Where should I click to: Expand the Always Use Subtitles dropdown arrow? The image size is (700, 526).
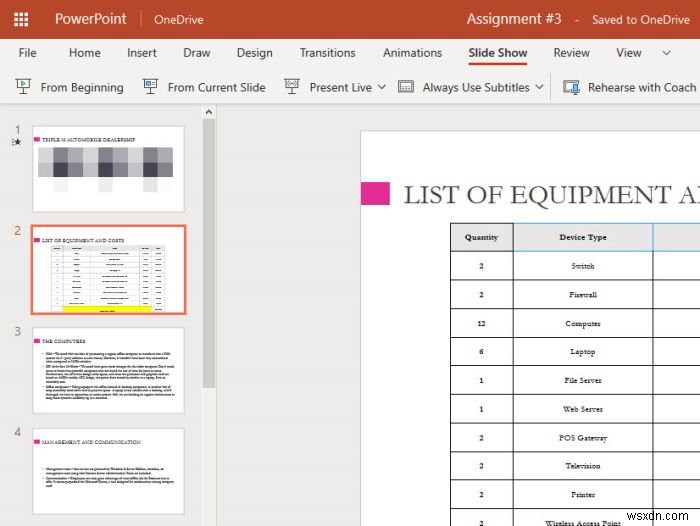pos(539,87)
